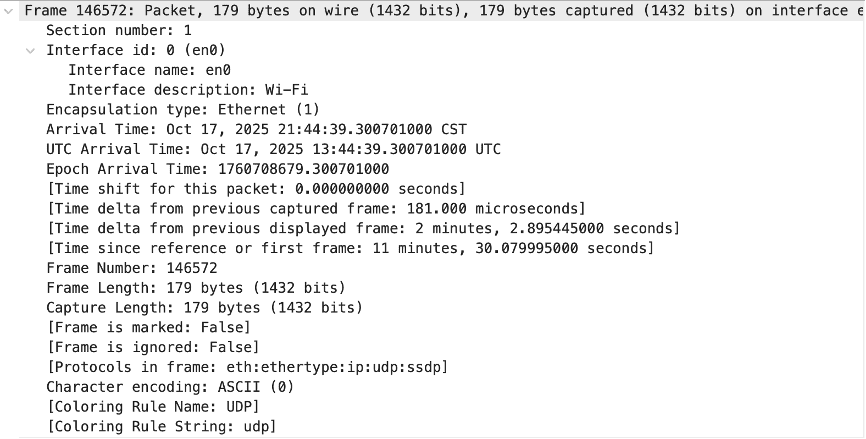Select the Section number row
Viewport: 866px width, 439px height.
coord(118,30)
